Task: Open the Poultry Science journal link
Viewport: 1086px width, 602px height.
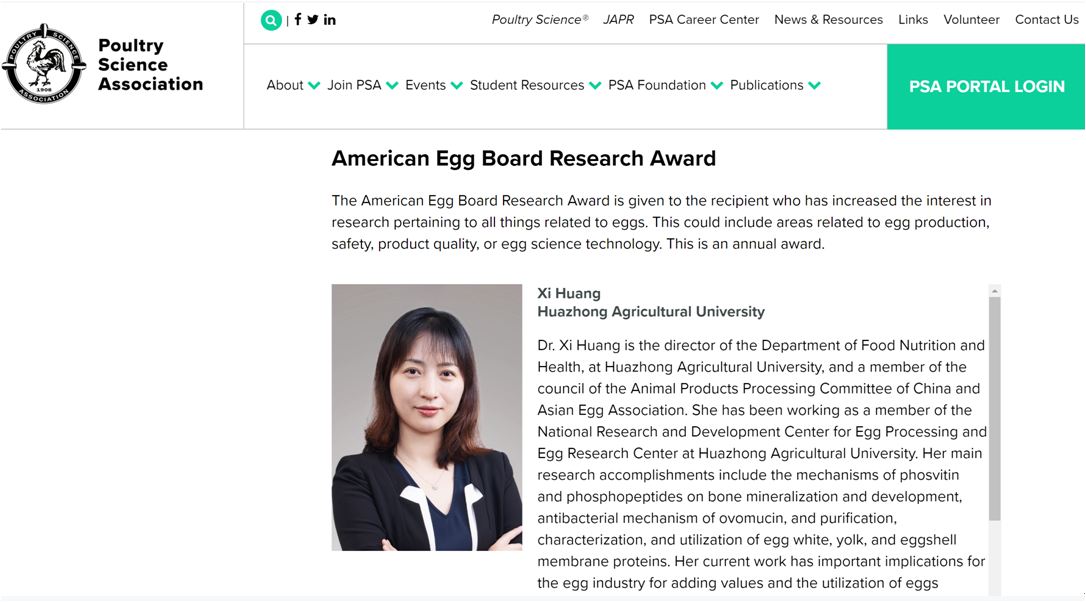Action: [540, 20]
